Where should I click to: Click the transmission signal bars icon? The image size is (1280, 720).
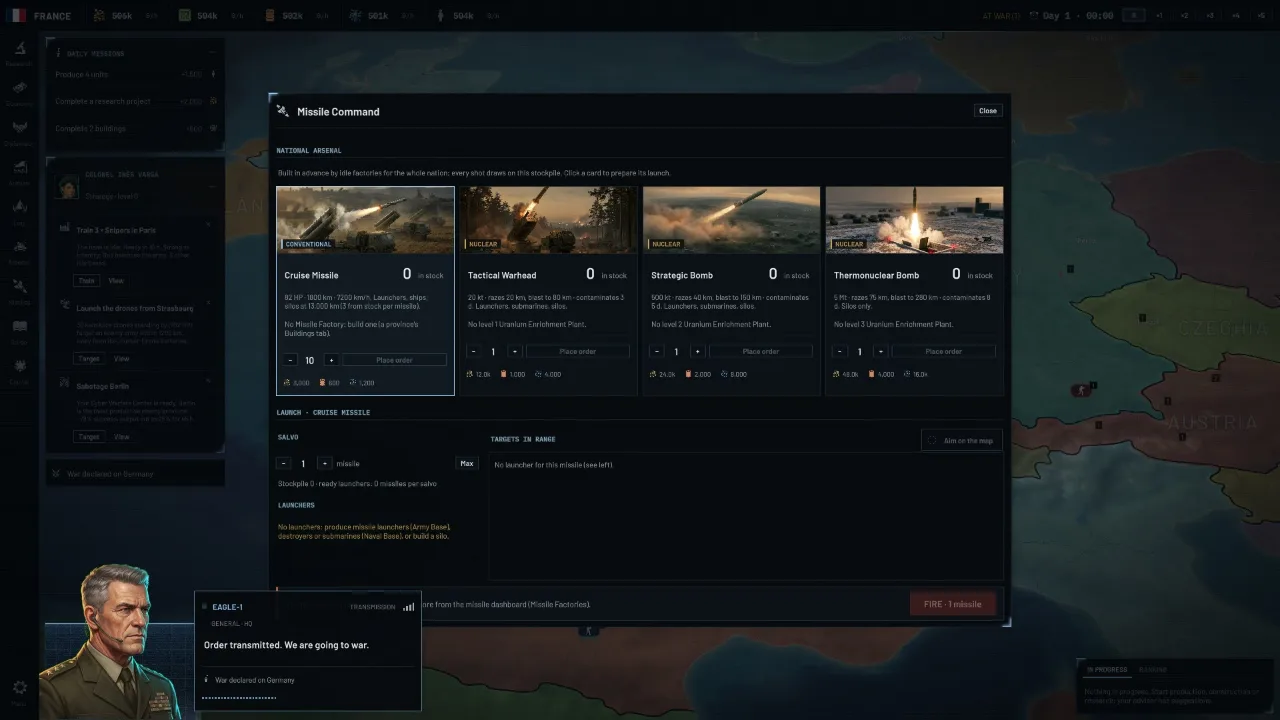click(408, 607)
